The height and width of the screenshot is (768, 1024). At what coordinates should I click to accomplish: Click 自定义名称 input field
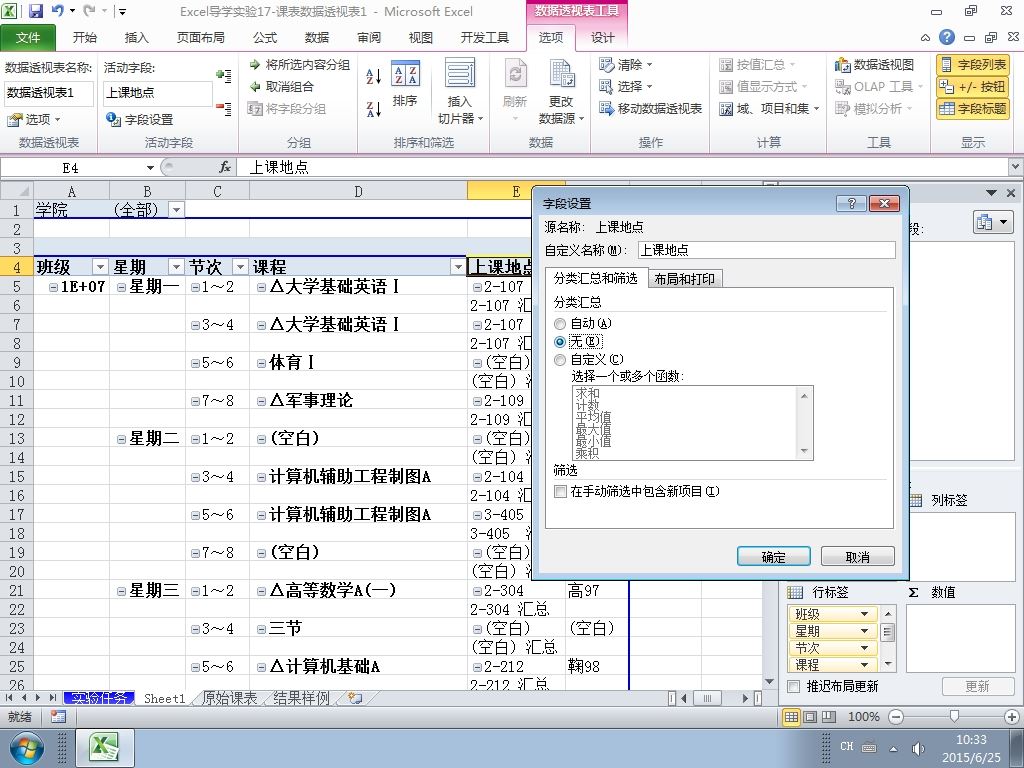point(766,250)
